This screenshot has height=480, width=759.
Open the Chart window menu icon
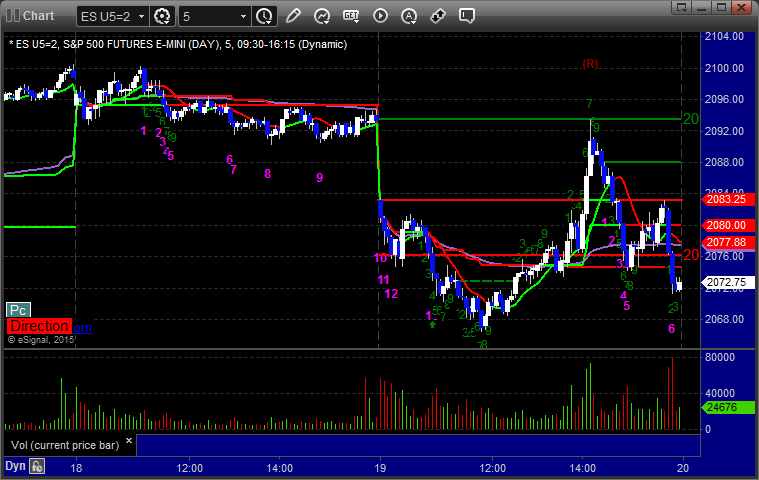click(10, 16)
